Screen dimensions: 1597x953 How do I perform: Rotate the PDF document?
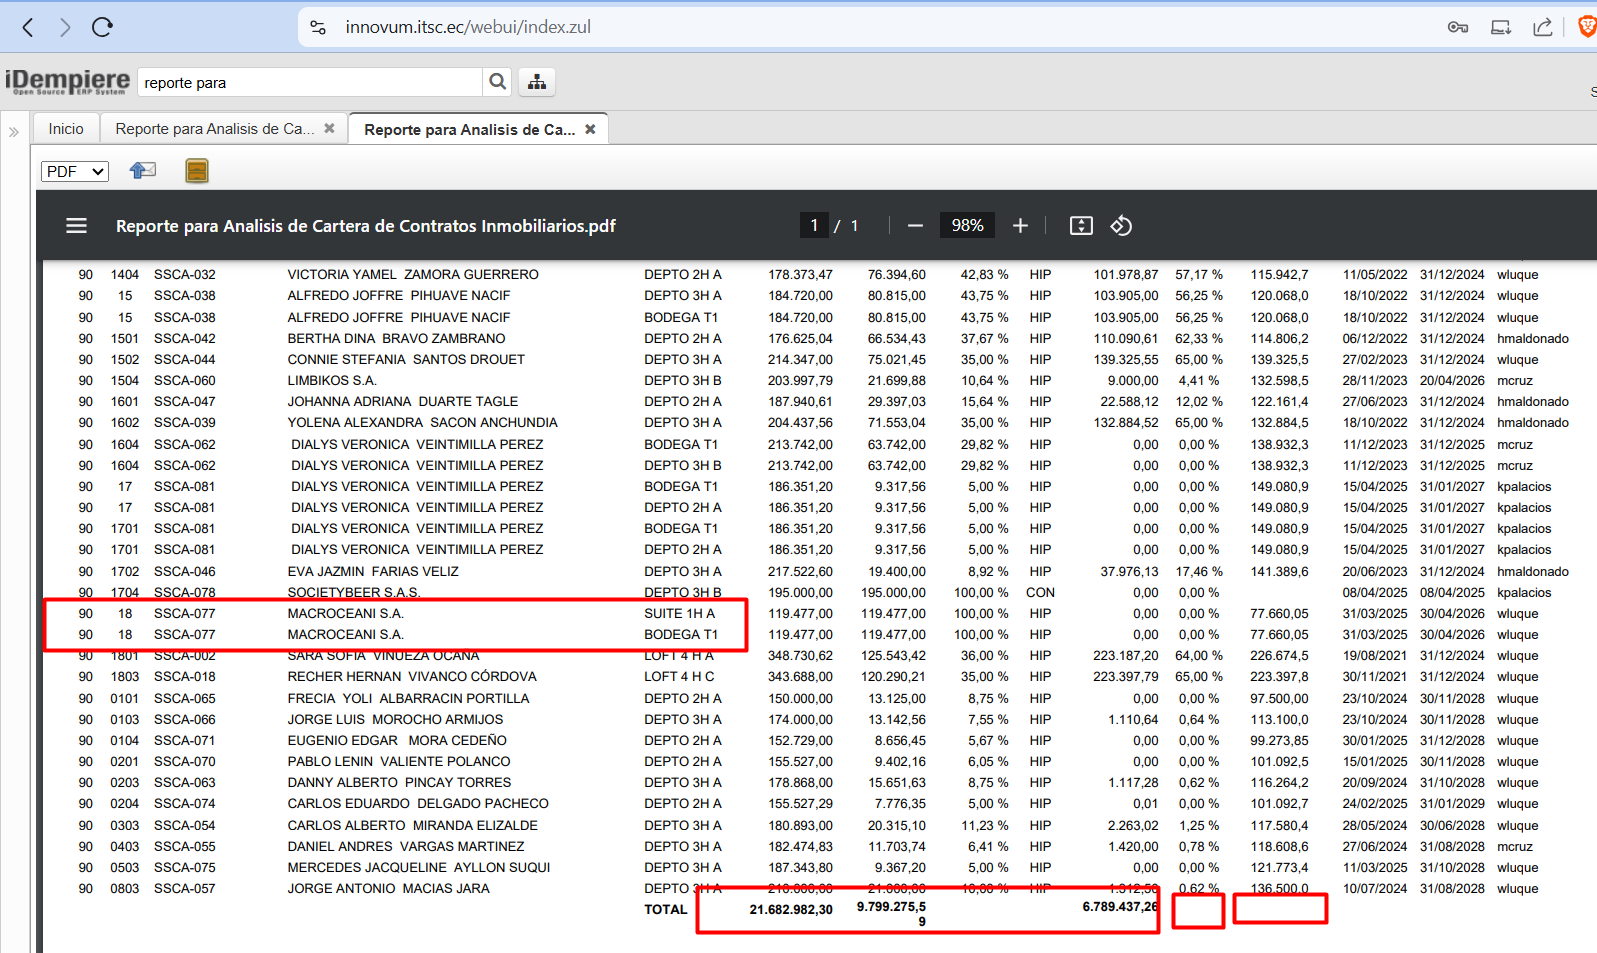(x=1121, y=226)
